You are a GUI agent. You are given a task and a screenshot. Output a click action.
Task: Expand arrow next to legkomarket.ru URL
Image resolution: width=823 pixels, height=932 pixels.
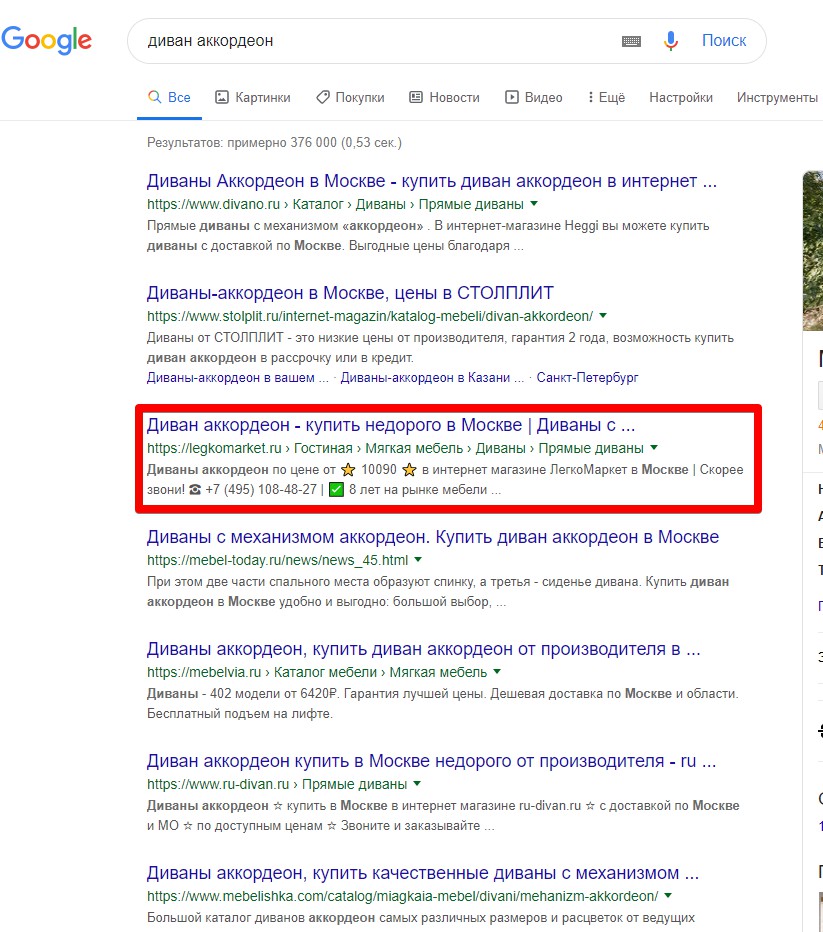(654, 448)
